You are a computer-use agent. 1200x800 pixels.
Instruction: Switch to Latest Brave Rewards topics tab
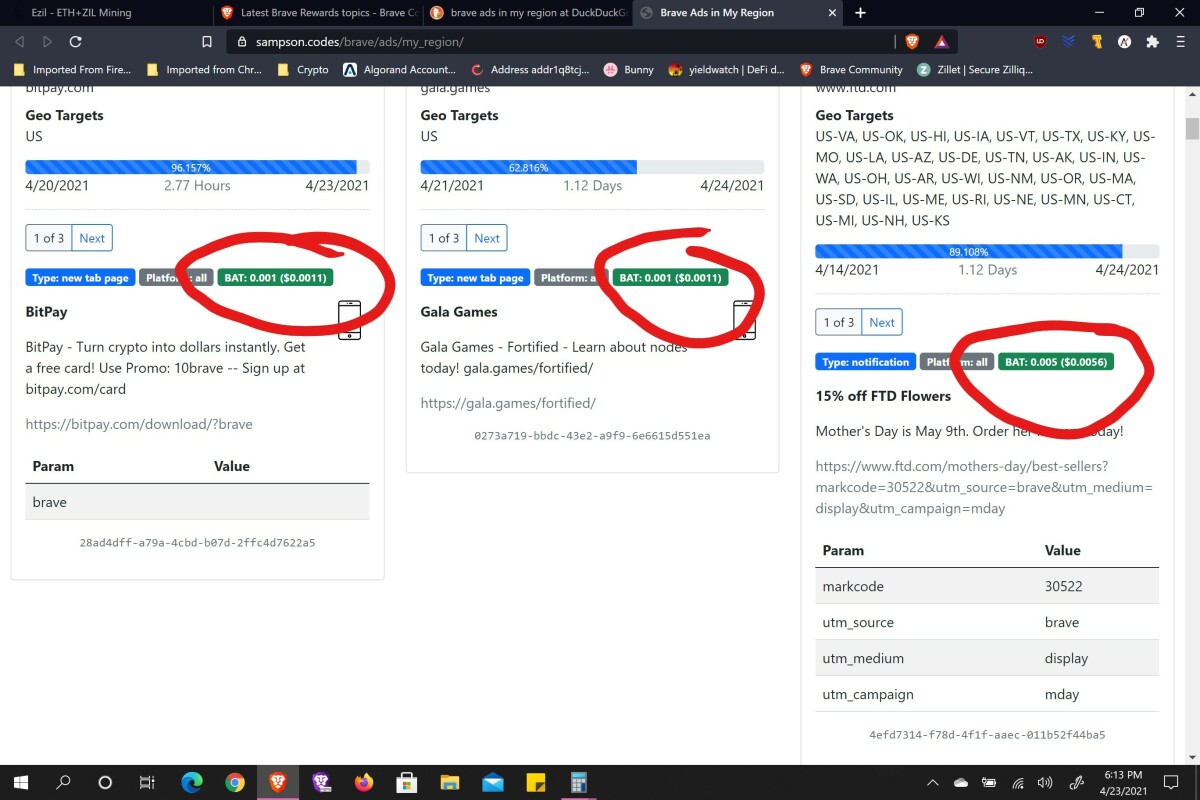320,13
